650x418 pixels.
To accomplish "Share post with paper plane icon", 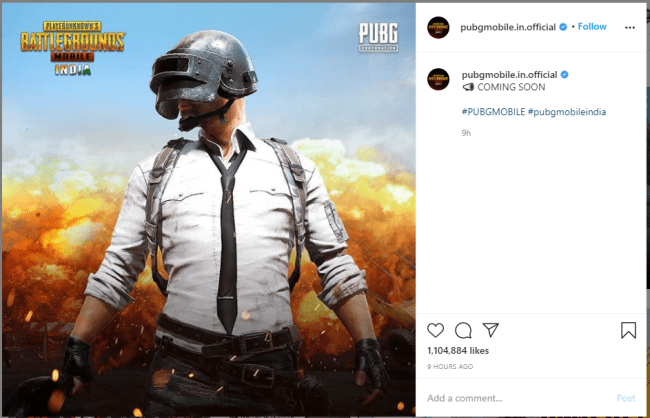I will [x=491, y=330].
